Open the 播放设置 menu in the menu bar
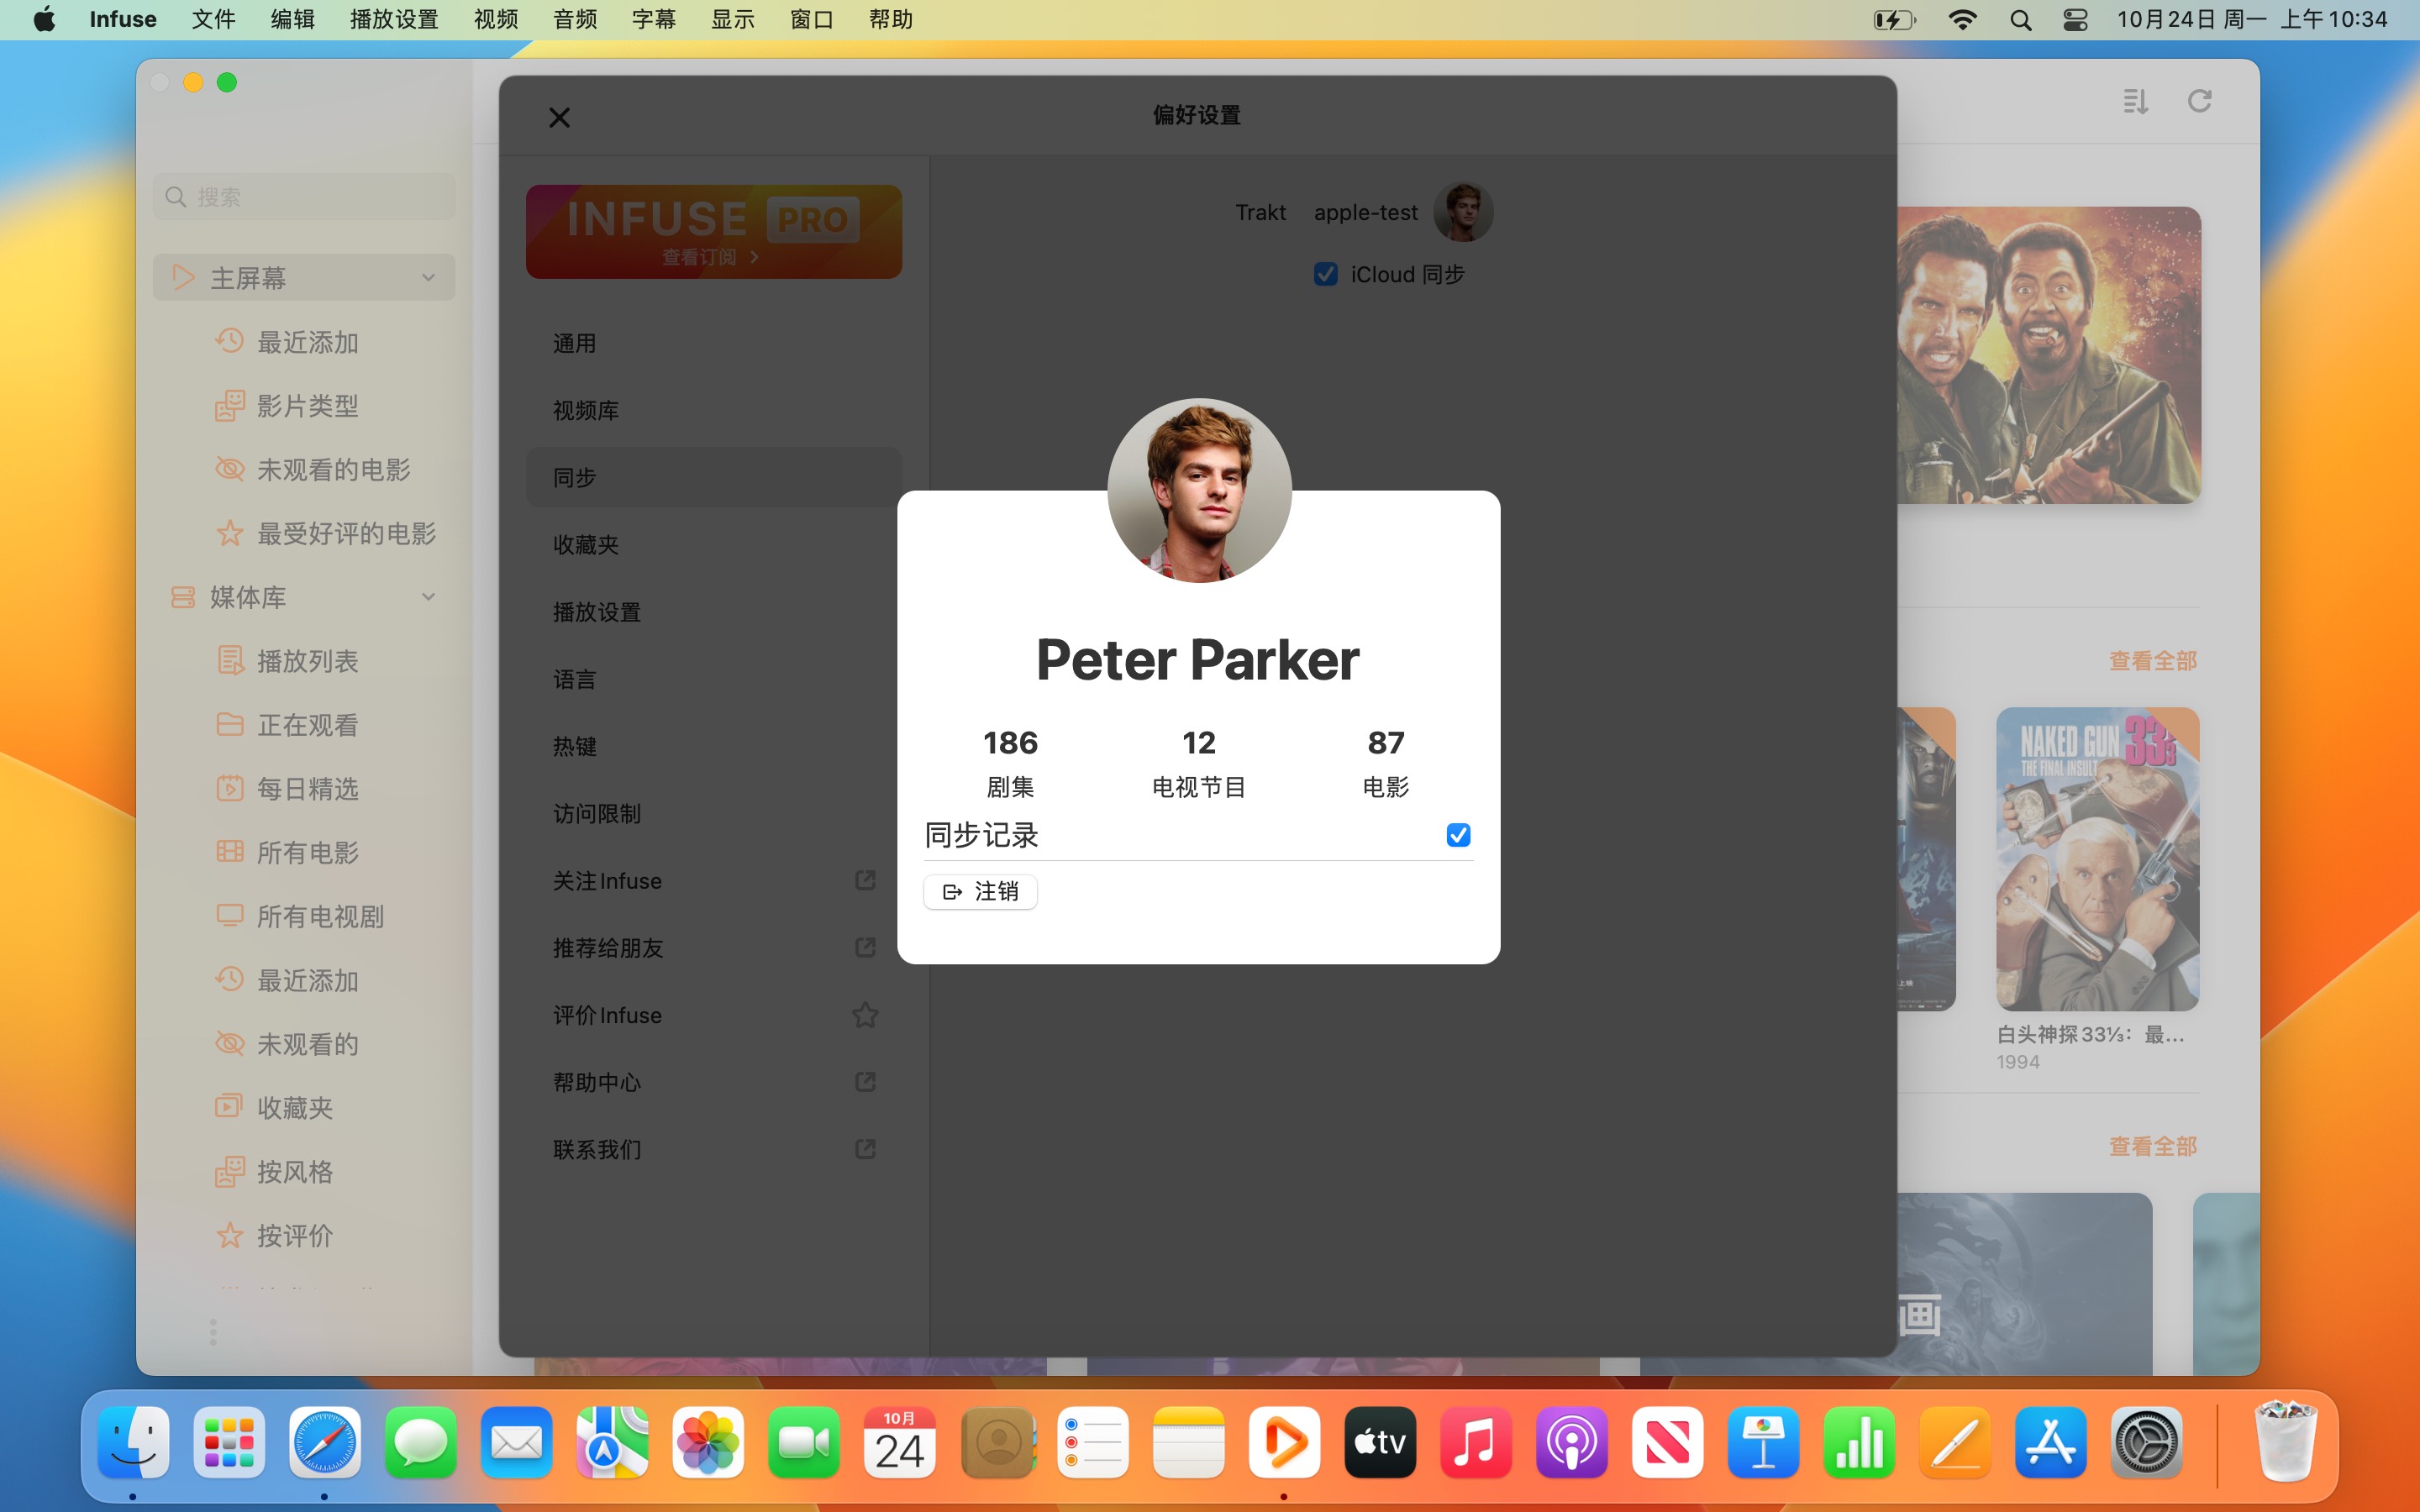Viewport: 2420px width, 1512px height. 394,20
